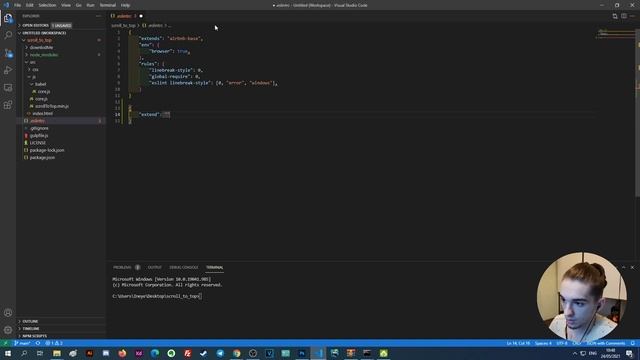Viewport: 640px width, 360px height.
Task: Open package-lock.json in the explorer
Action: click(47, 150)
